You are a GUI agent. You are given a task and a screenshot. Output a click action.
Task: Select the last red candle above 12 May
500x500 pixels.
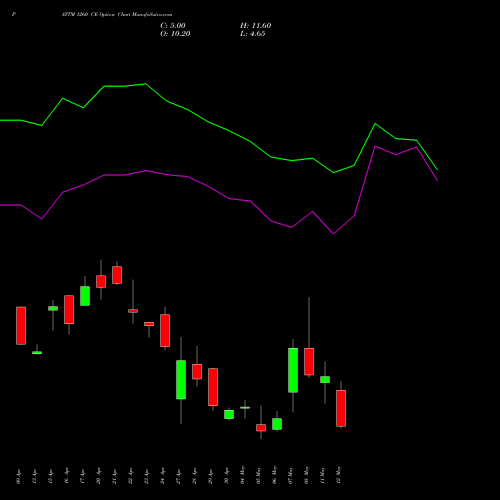341,408
